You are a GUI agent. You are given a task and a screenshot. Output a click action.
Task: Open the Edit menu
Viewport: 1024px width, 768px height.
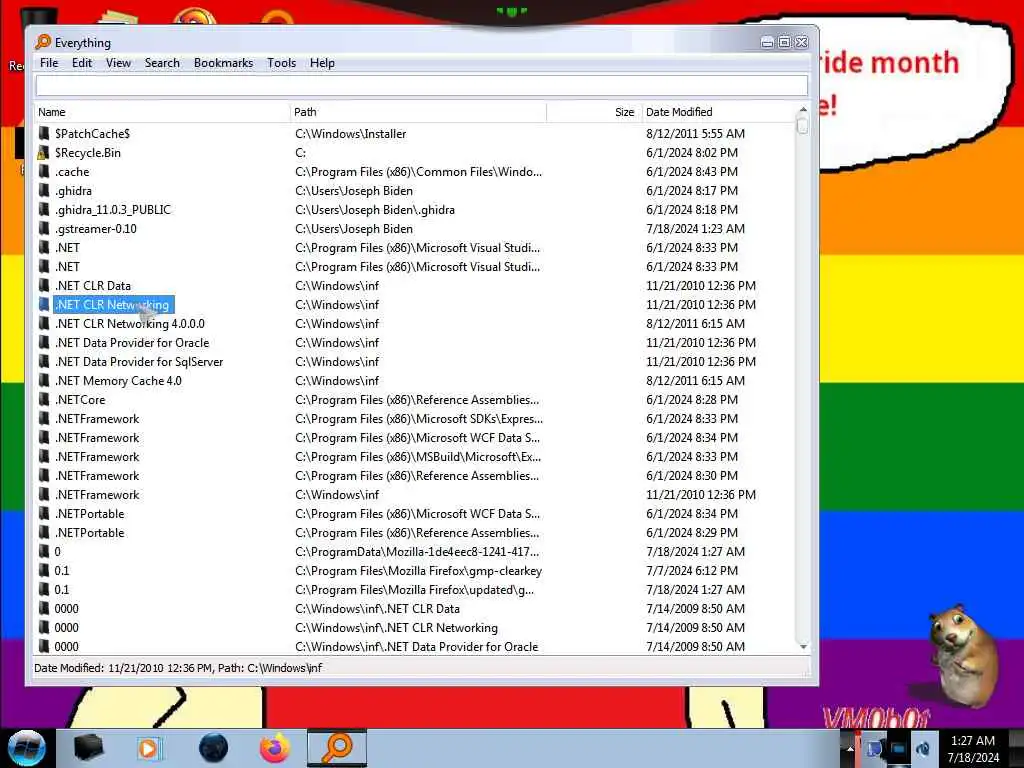[x=82, y=63]
